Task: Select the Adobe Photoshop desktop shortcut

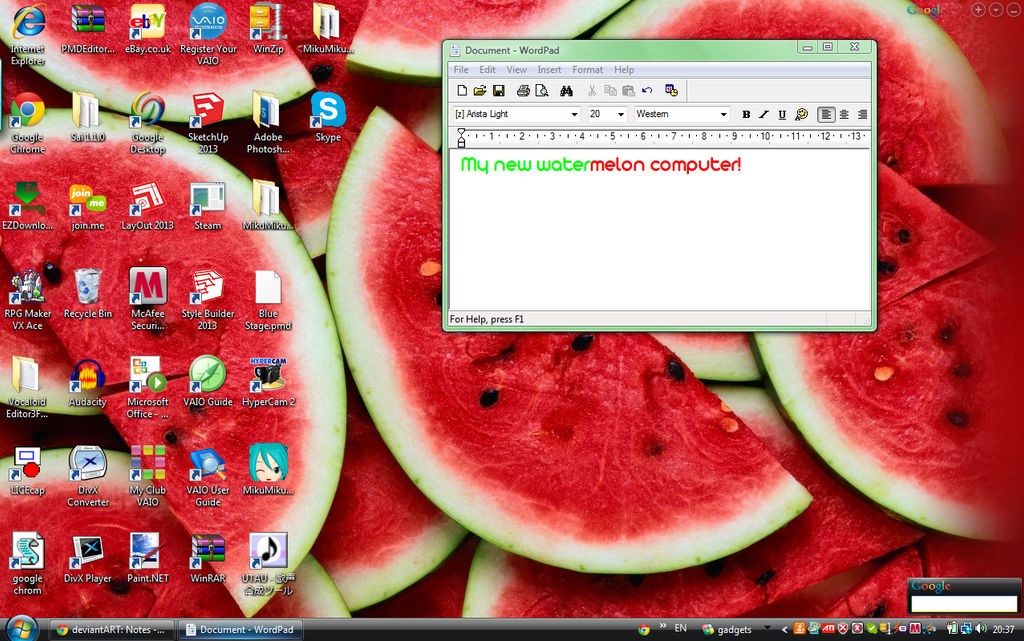Action: click(268, 123)
